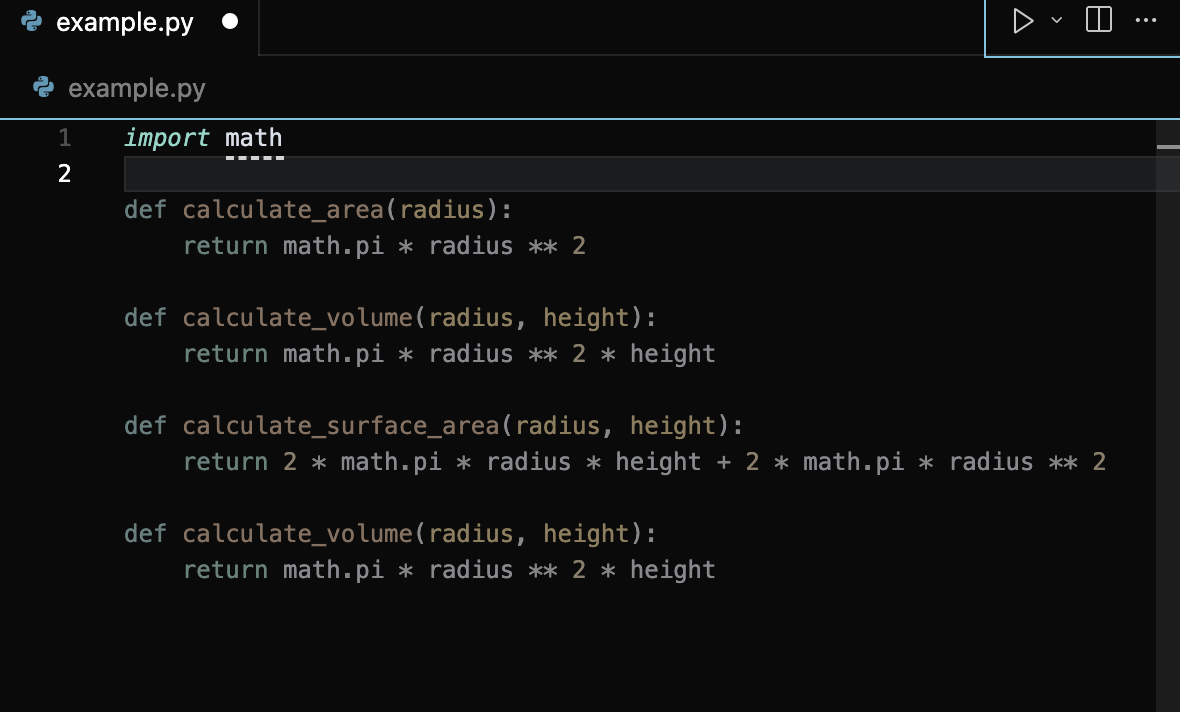The image size is (1180, 712).
Task: Click scrollbar overview marker at top
Action: [x=1168, y=147]
